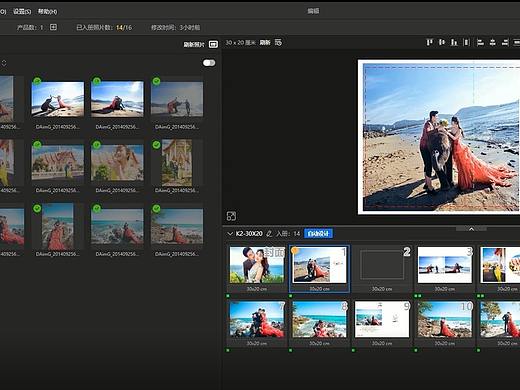Click the center horizontally distribute icon
520x390 pixels.
(x=492, y=42)
